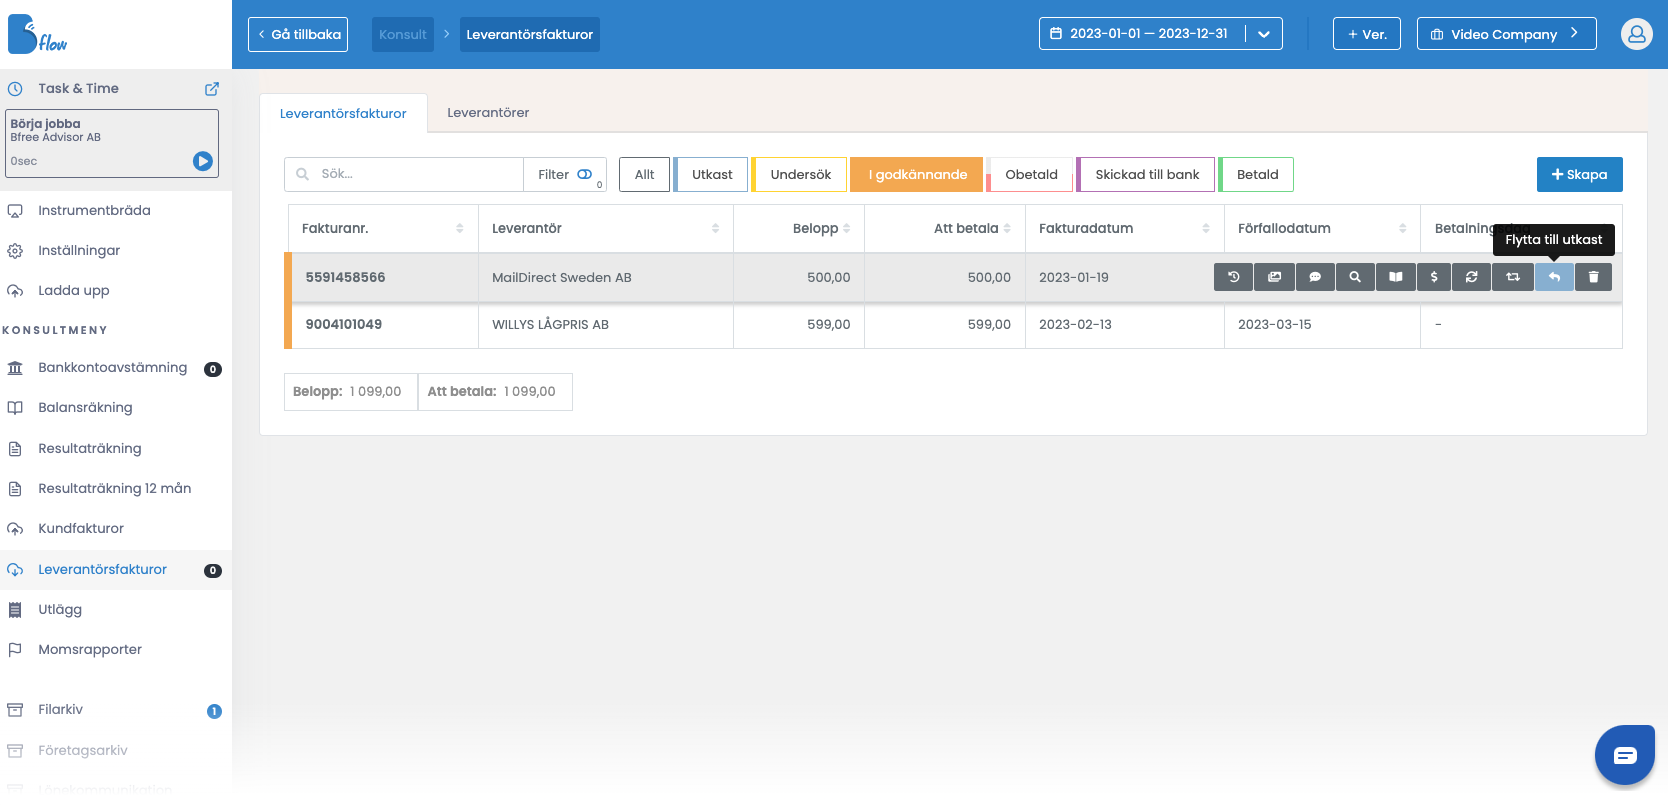Open Leverantörsfakturor in sidebar
The width and height of the screenshot is (1668, 805).
tap(103, 570)
